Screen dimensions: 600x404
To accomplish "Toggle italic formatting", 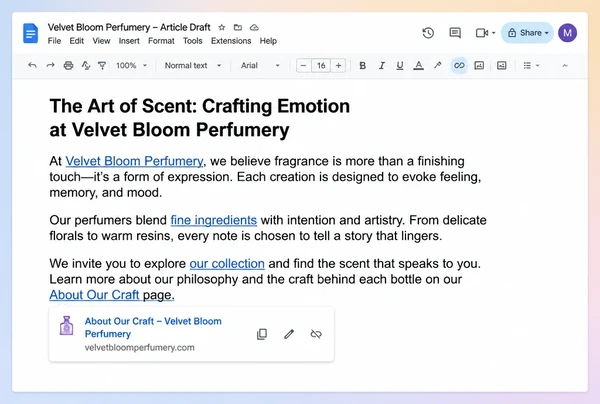I will click(382, 65).
